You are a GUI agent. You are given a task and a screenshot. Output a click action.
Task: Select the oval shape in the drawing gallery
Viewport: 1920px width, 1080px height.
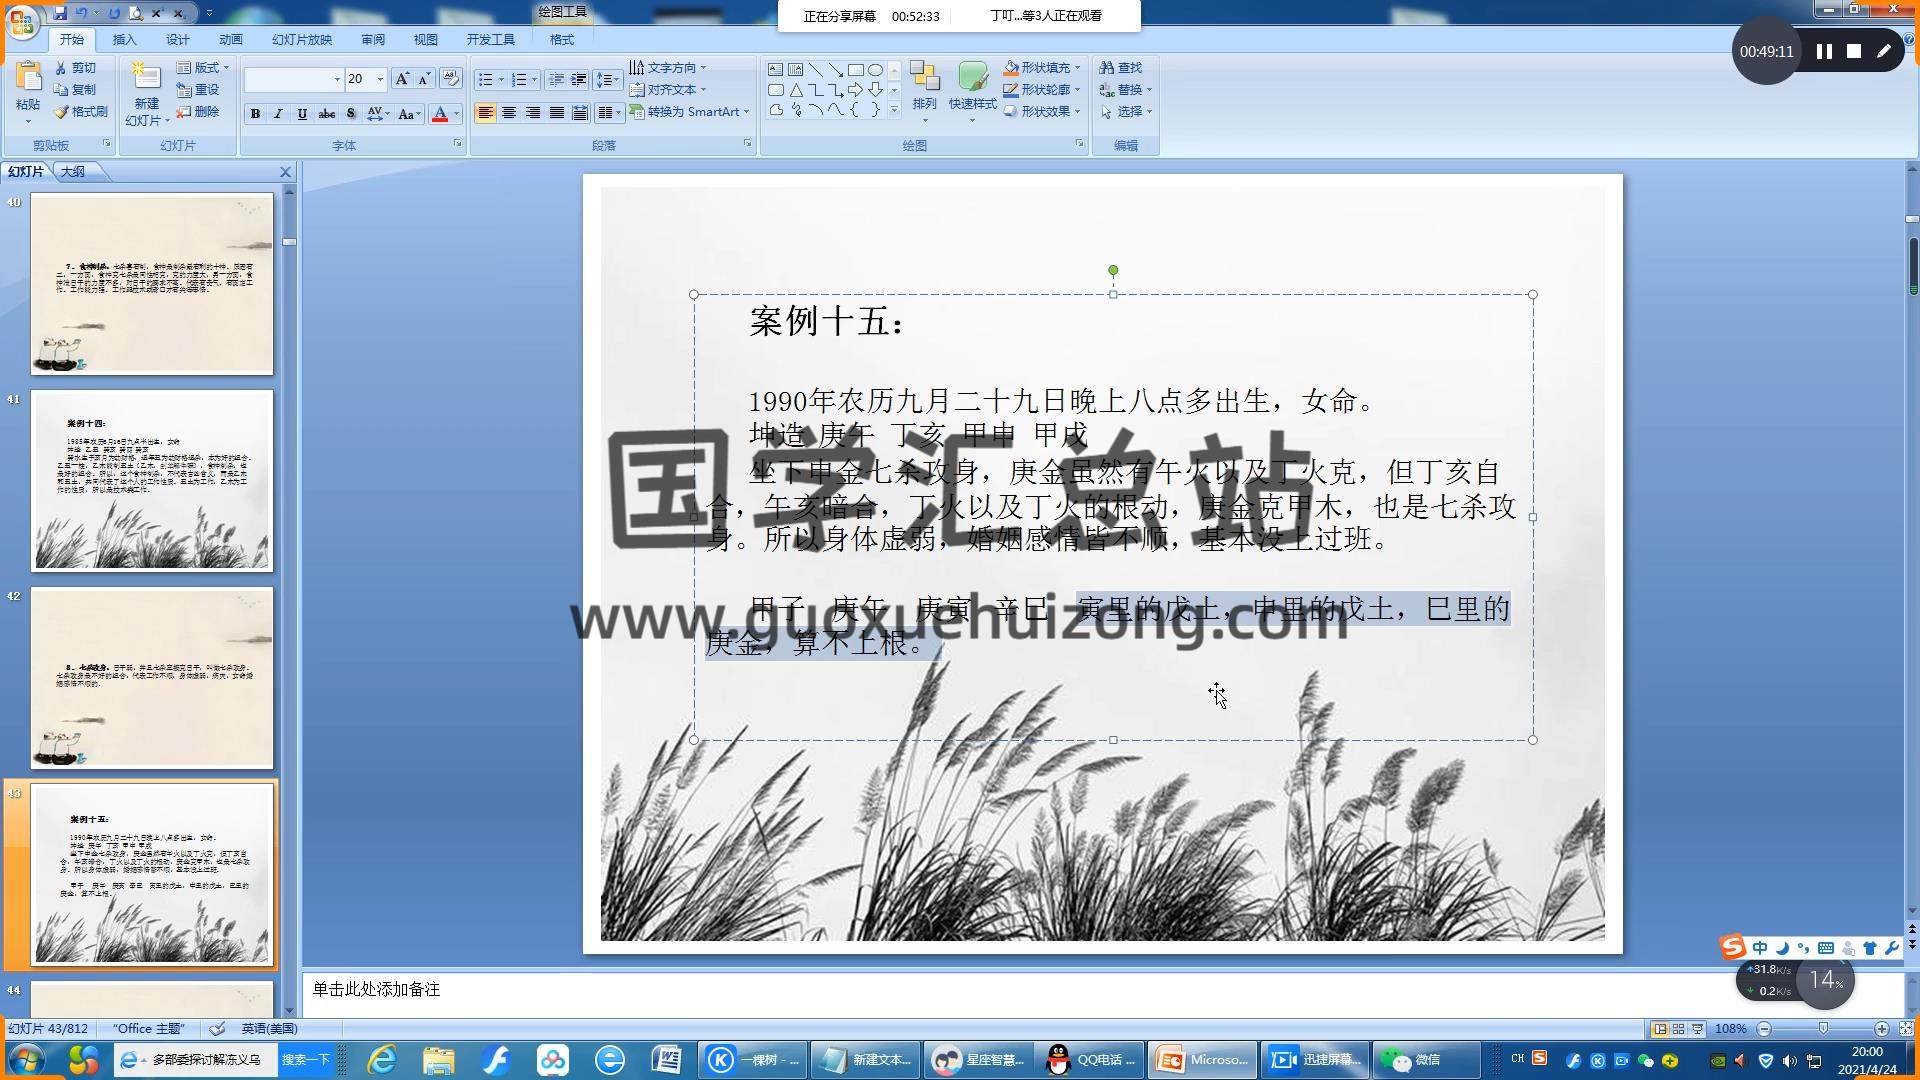875,70
